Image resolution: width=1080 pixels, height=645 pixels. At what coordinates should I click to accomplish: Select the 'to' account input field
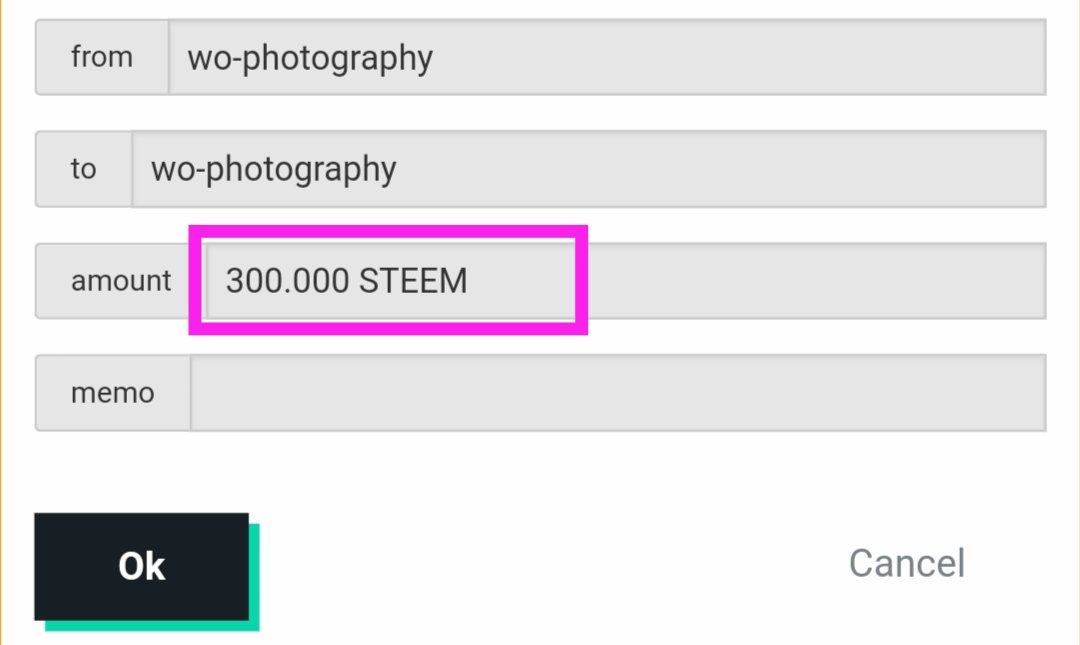(589, 169)
